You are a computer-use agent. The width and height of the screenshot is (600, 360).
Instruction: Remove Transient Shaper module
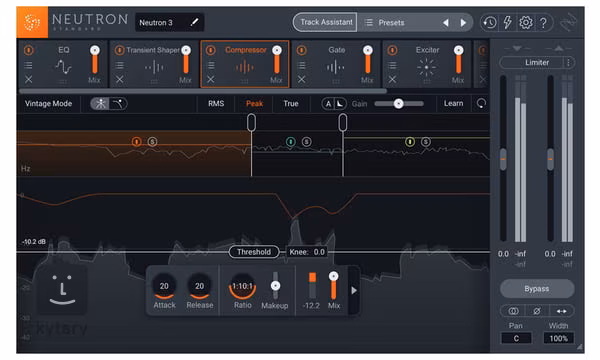pos(120,80)
